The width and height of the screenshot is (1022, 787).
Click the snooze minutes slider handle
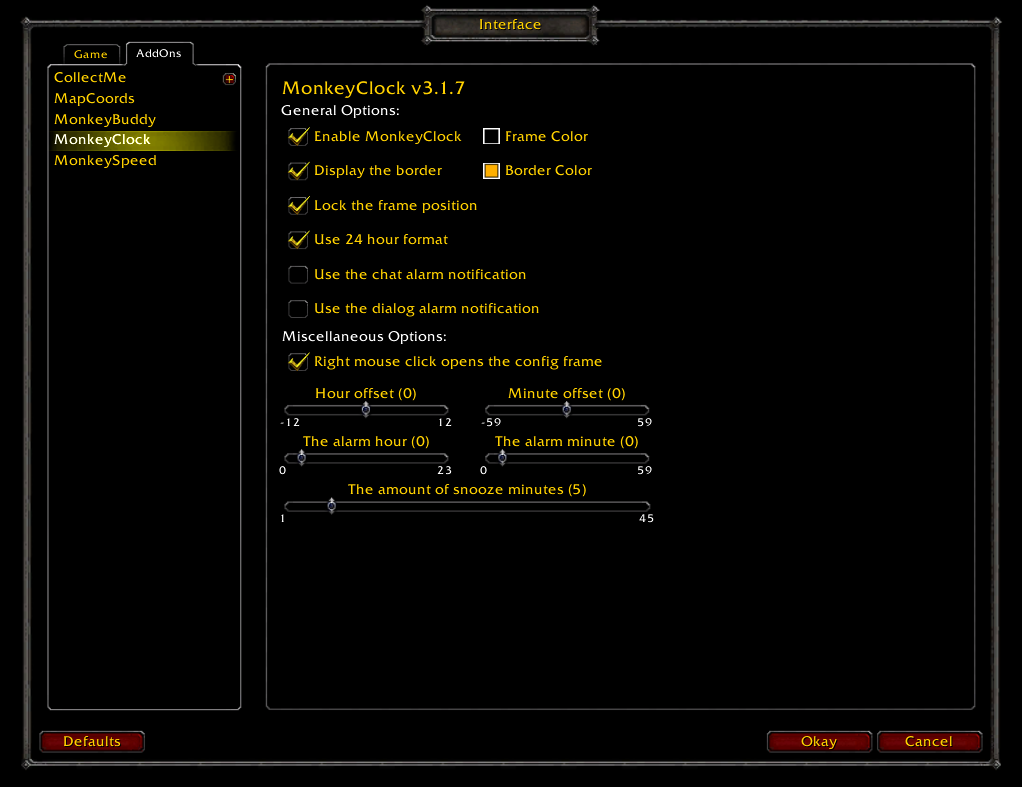331,505
